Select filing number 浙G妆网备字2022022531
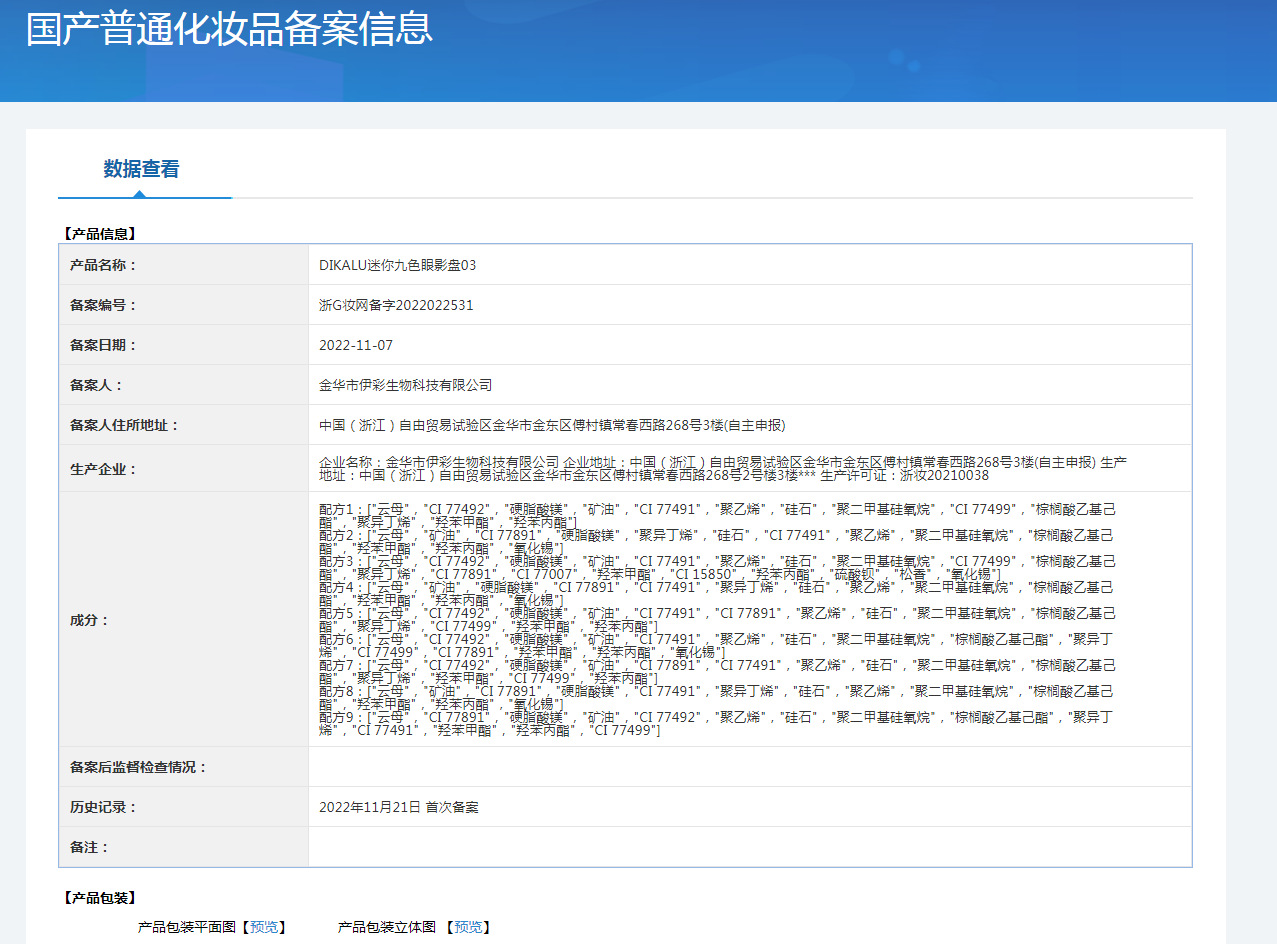This screenshot has width=1277, height=944. tap(396, 305)
